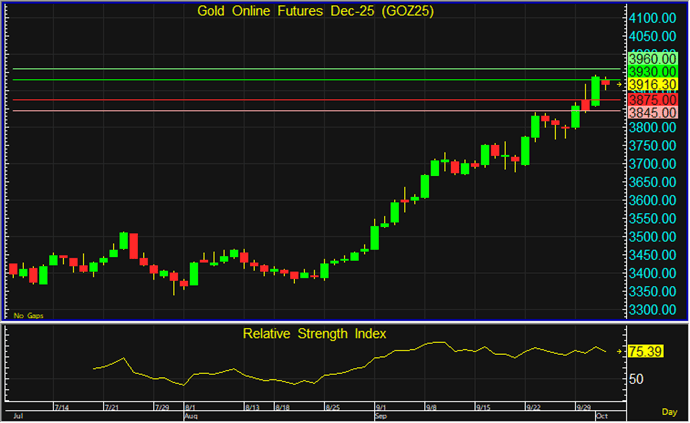Screen dimensions: 690x423
Task: Click the Aug month label
Action: point(190,416)
